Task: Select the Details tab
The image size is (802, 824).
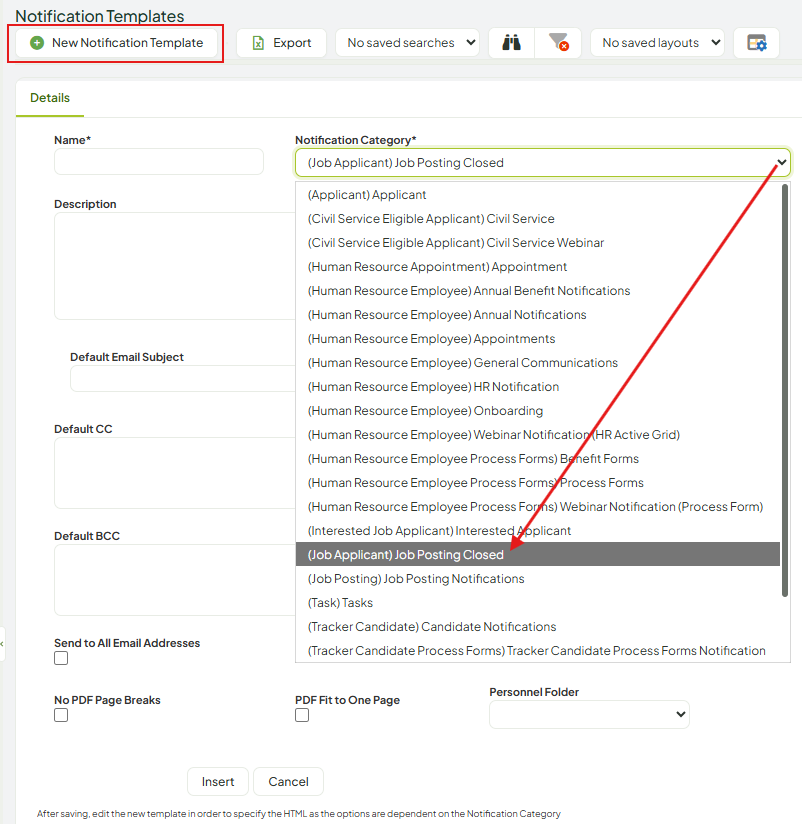Action: (50, 98)
